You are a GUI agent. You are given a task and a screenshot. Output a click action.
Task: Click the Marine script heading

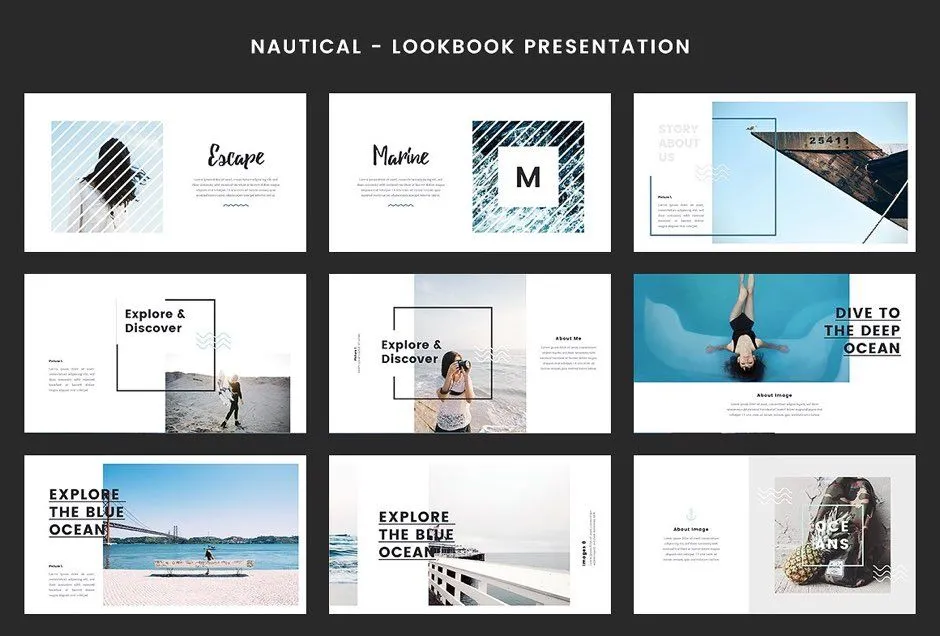400,156
